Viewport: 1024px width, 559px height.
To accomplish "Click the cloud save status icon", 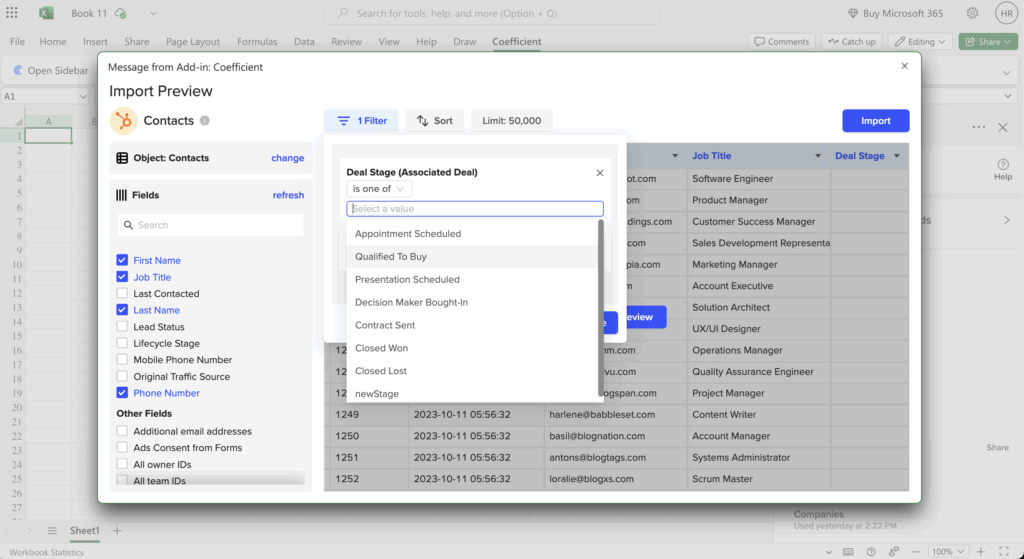I will click(120, 13).
